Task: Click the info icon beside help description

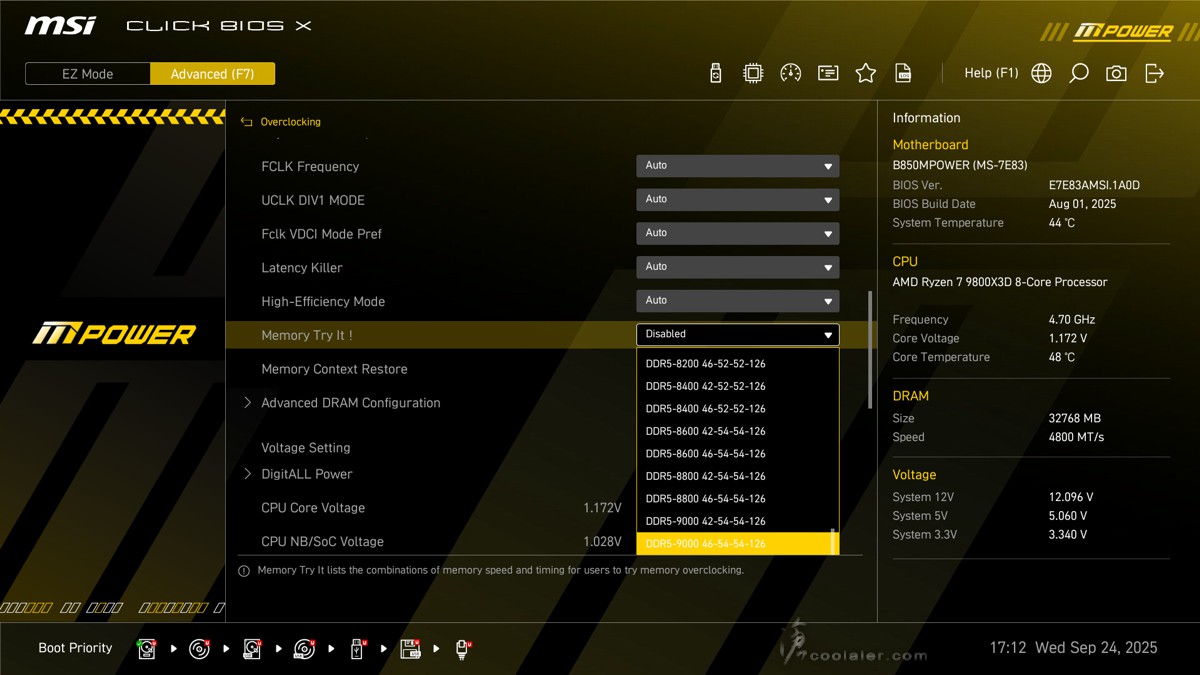Action: coord(244,571)
